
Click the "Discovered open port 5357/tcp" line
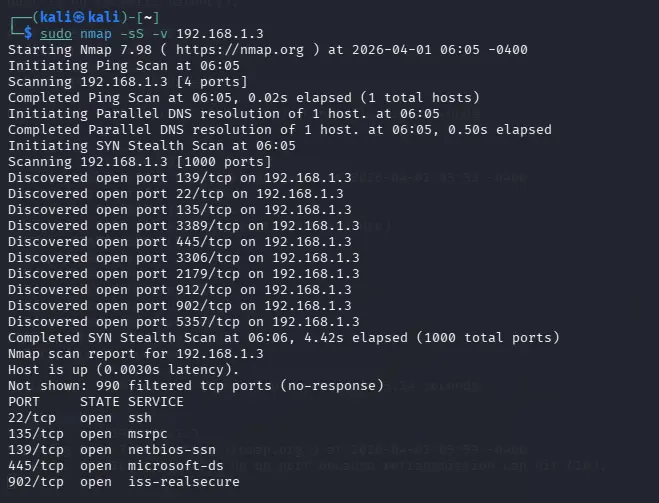[x=183, y=321]
